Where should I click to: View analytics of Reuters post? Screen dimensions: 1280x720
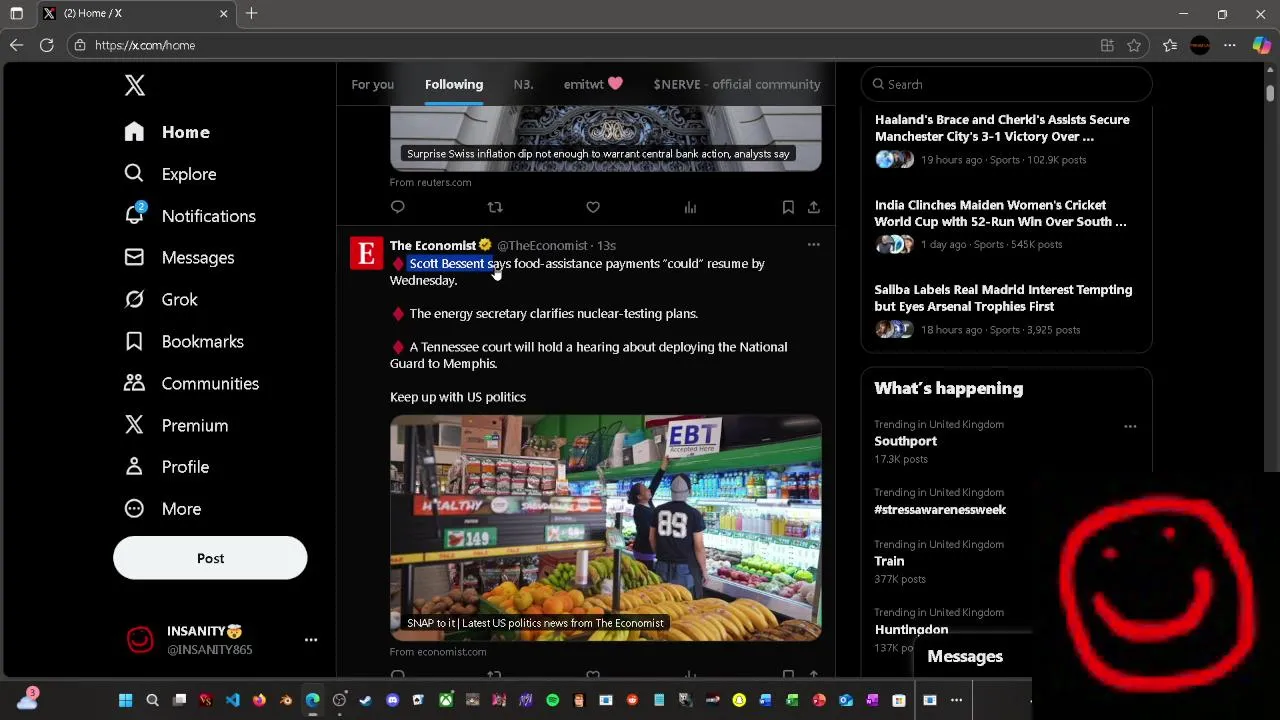tap(690, 207)
